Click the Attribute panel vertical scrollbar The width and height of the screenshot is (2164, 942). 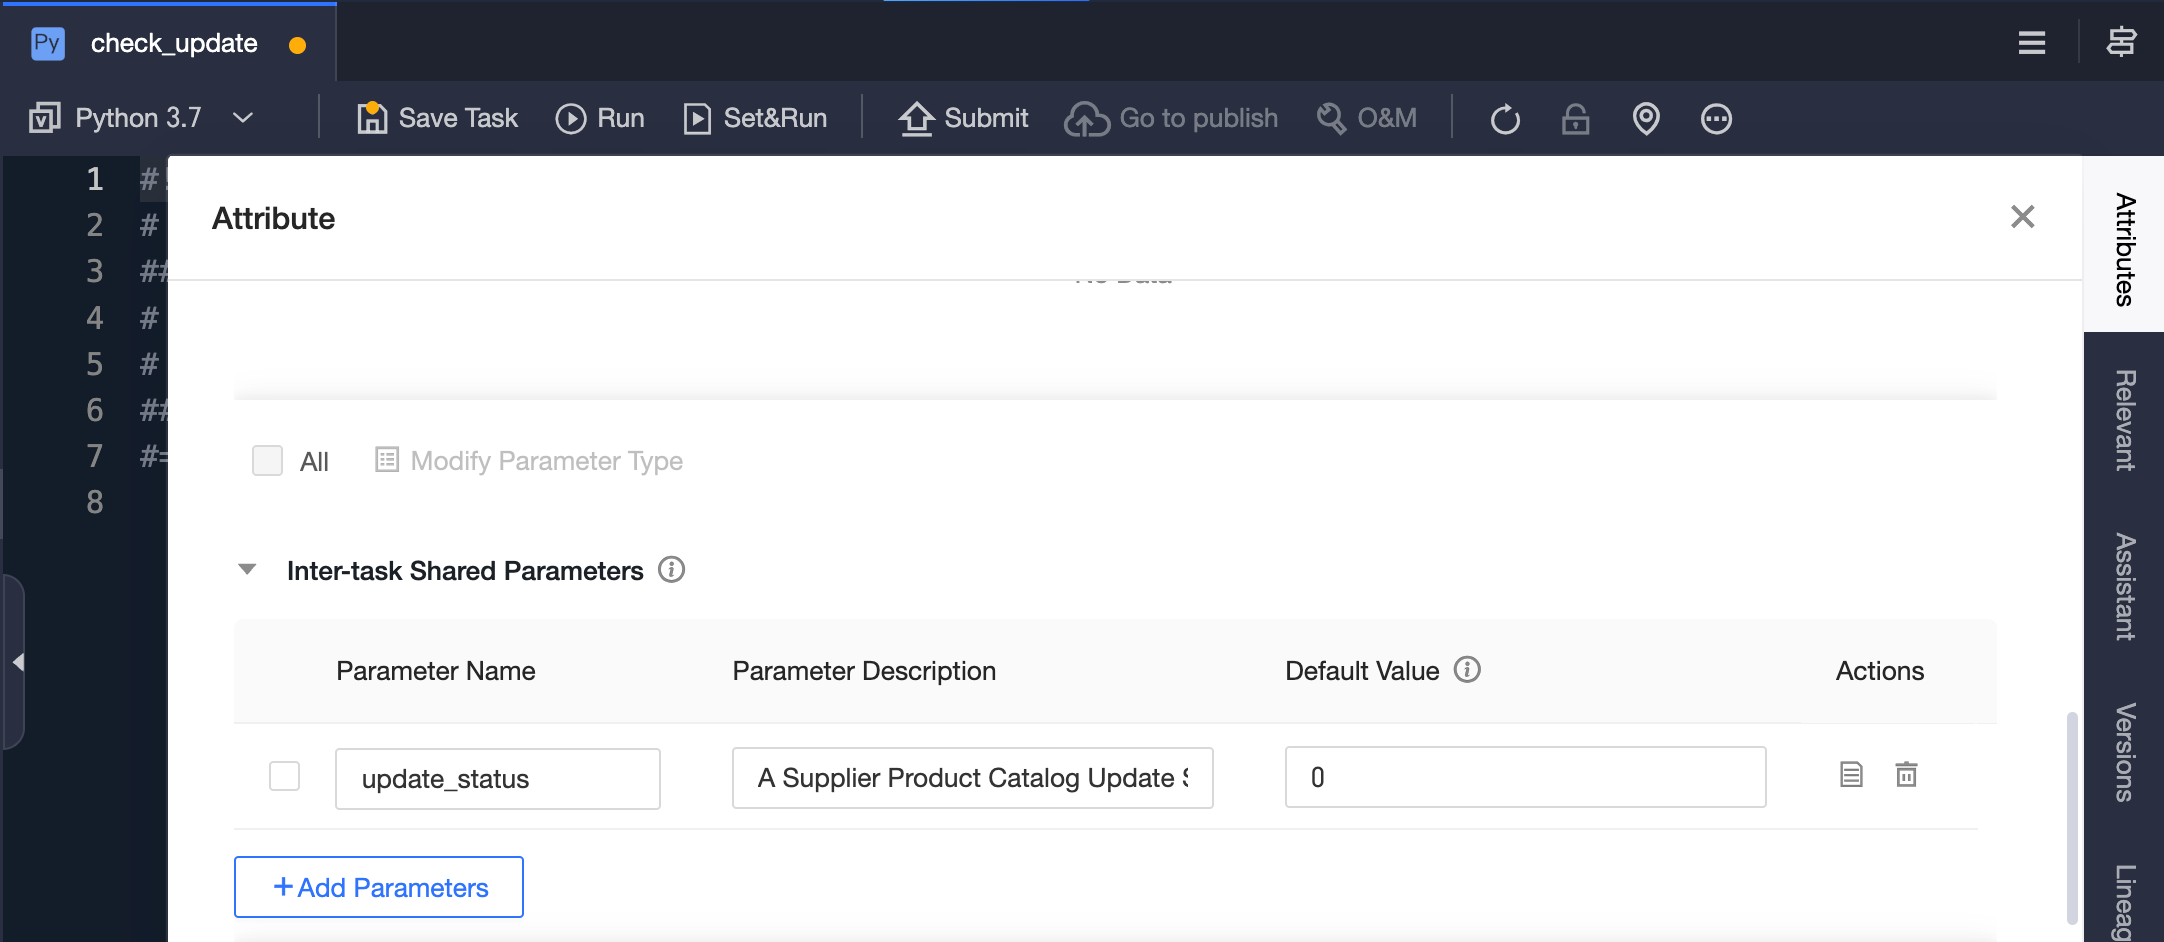[x=2072, y=818]
